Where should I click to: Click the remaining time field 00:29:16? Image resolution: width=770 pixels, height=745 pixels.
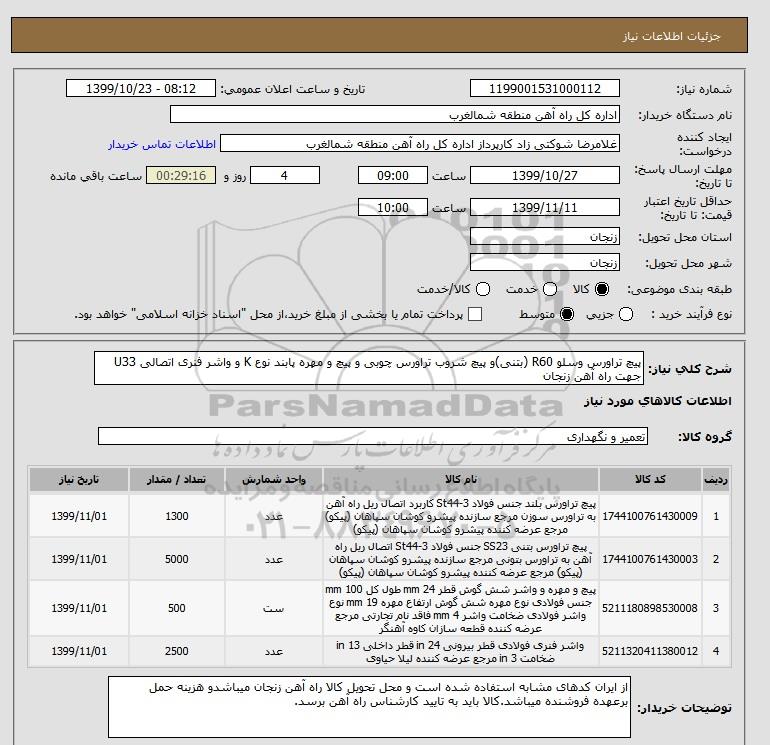[181, 175]
